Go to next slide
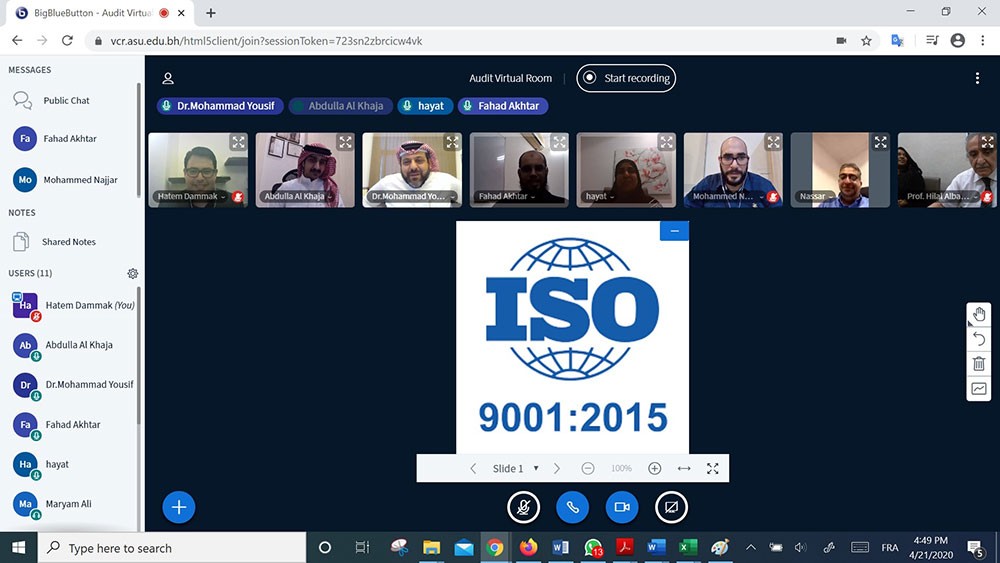 click(x=557, y=469)
